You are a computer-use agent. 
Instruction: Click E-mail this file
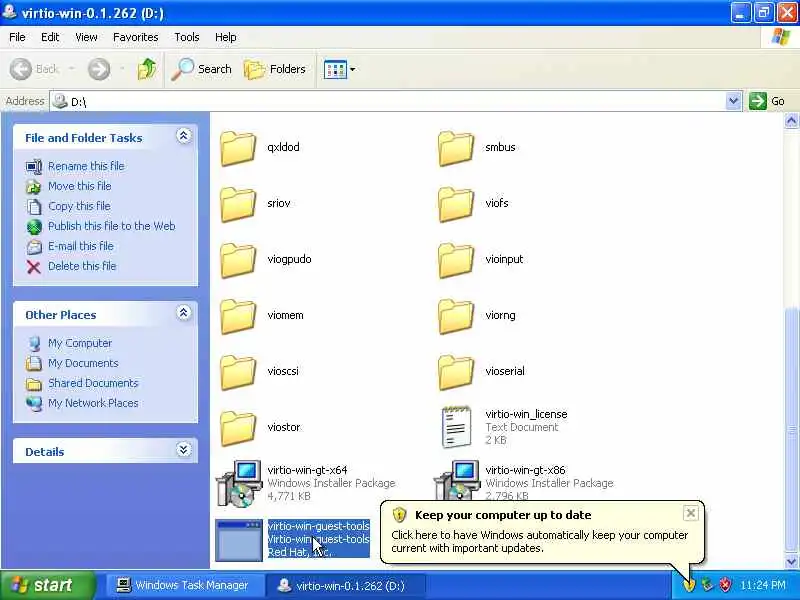[x=81, y=246]
